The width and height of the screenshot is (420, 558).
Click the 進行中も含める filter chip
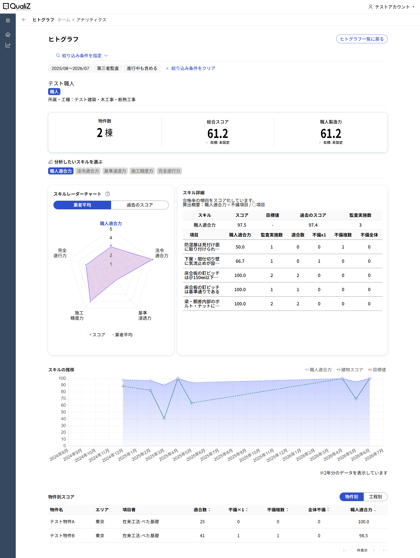[142, 68]
